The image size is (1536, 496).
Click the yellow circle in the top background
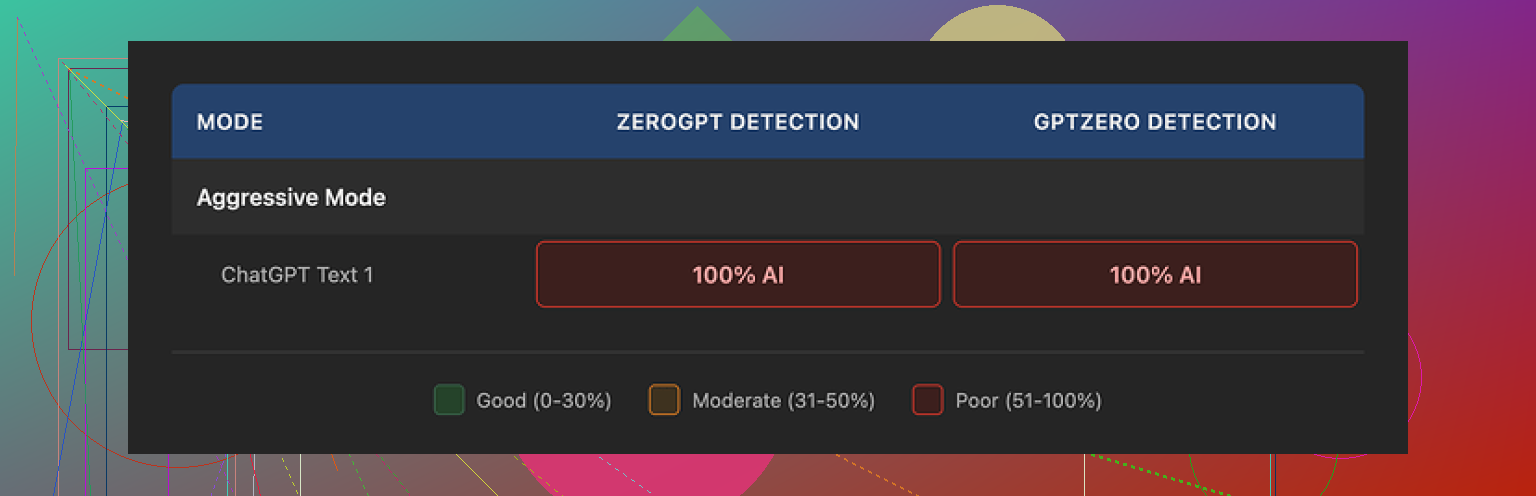[996, 24]
